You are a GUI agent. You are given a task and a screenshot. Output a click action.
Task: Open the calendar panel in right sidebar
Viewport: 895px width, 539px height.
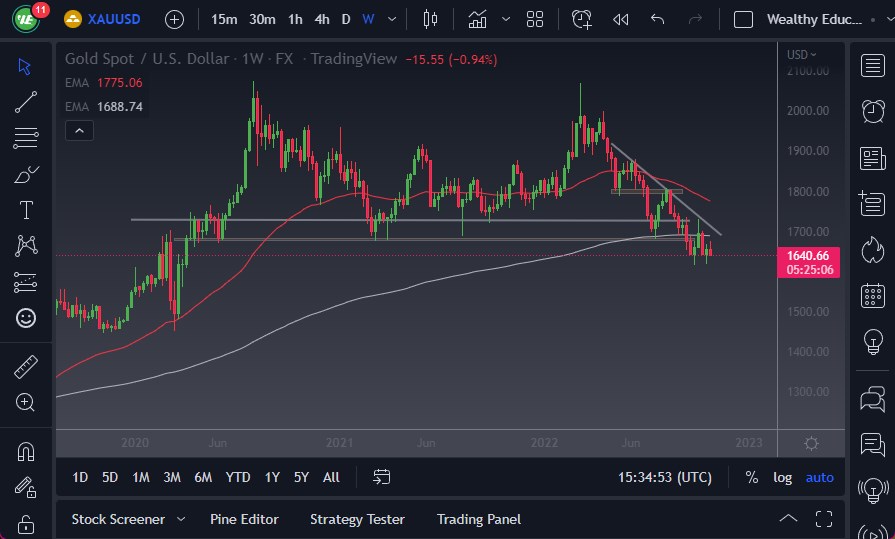coord(872,295)
